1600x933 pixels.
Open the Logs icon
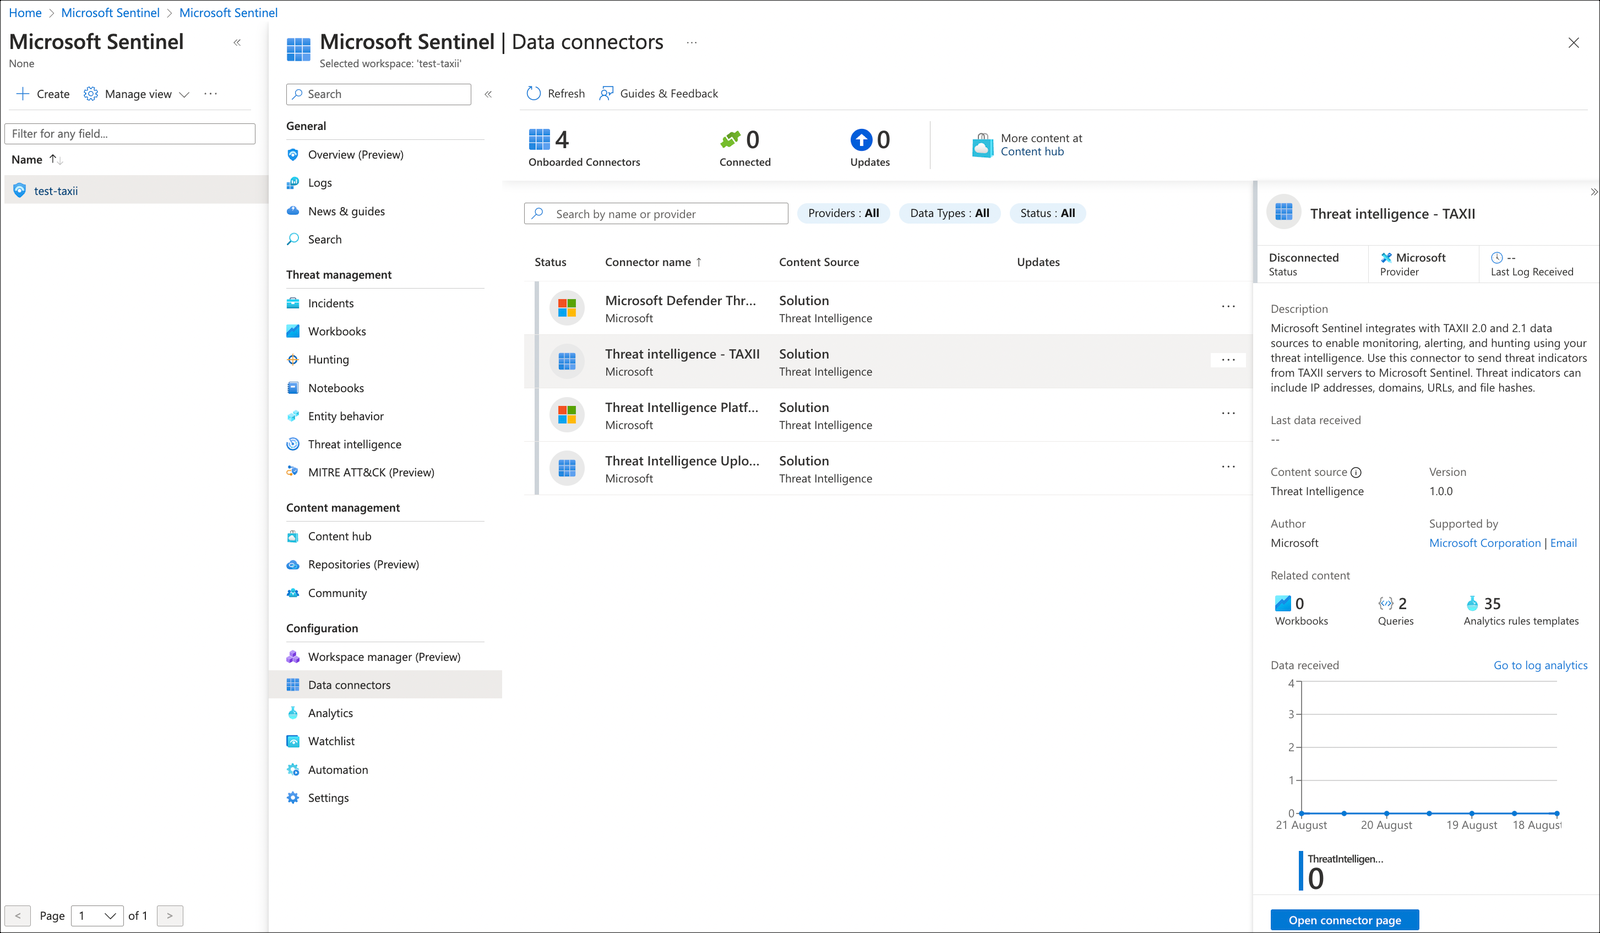point(293,183)
